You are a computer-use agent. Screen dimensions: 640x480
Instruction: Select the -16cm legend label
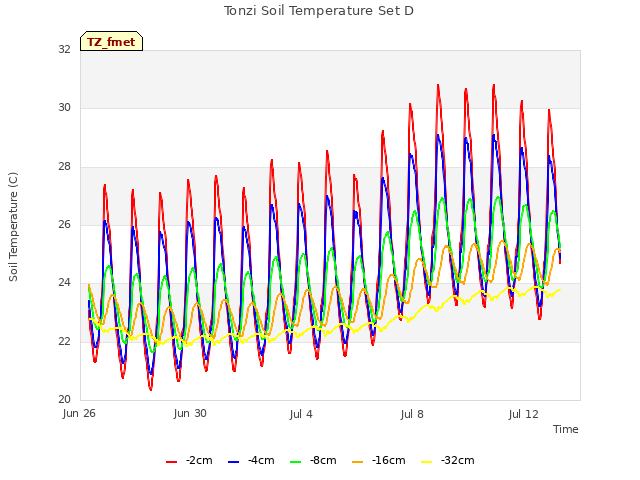click(389, 460)
